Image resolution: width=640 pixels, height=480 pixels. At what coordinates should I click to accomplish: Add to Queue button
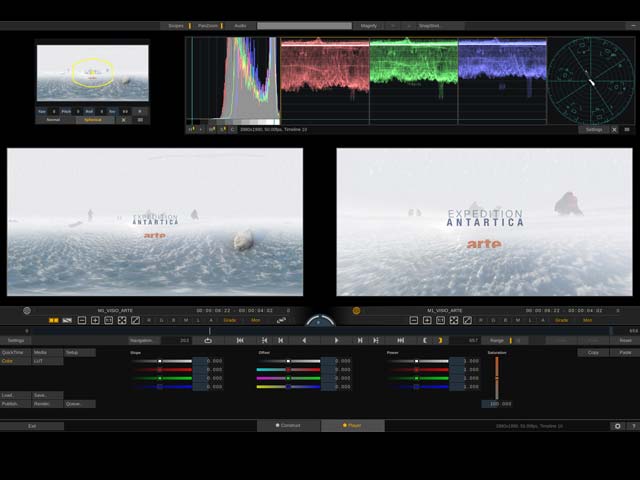[80, 404]
